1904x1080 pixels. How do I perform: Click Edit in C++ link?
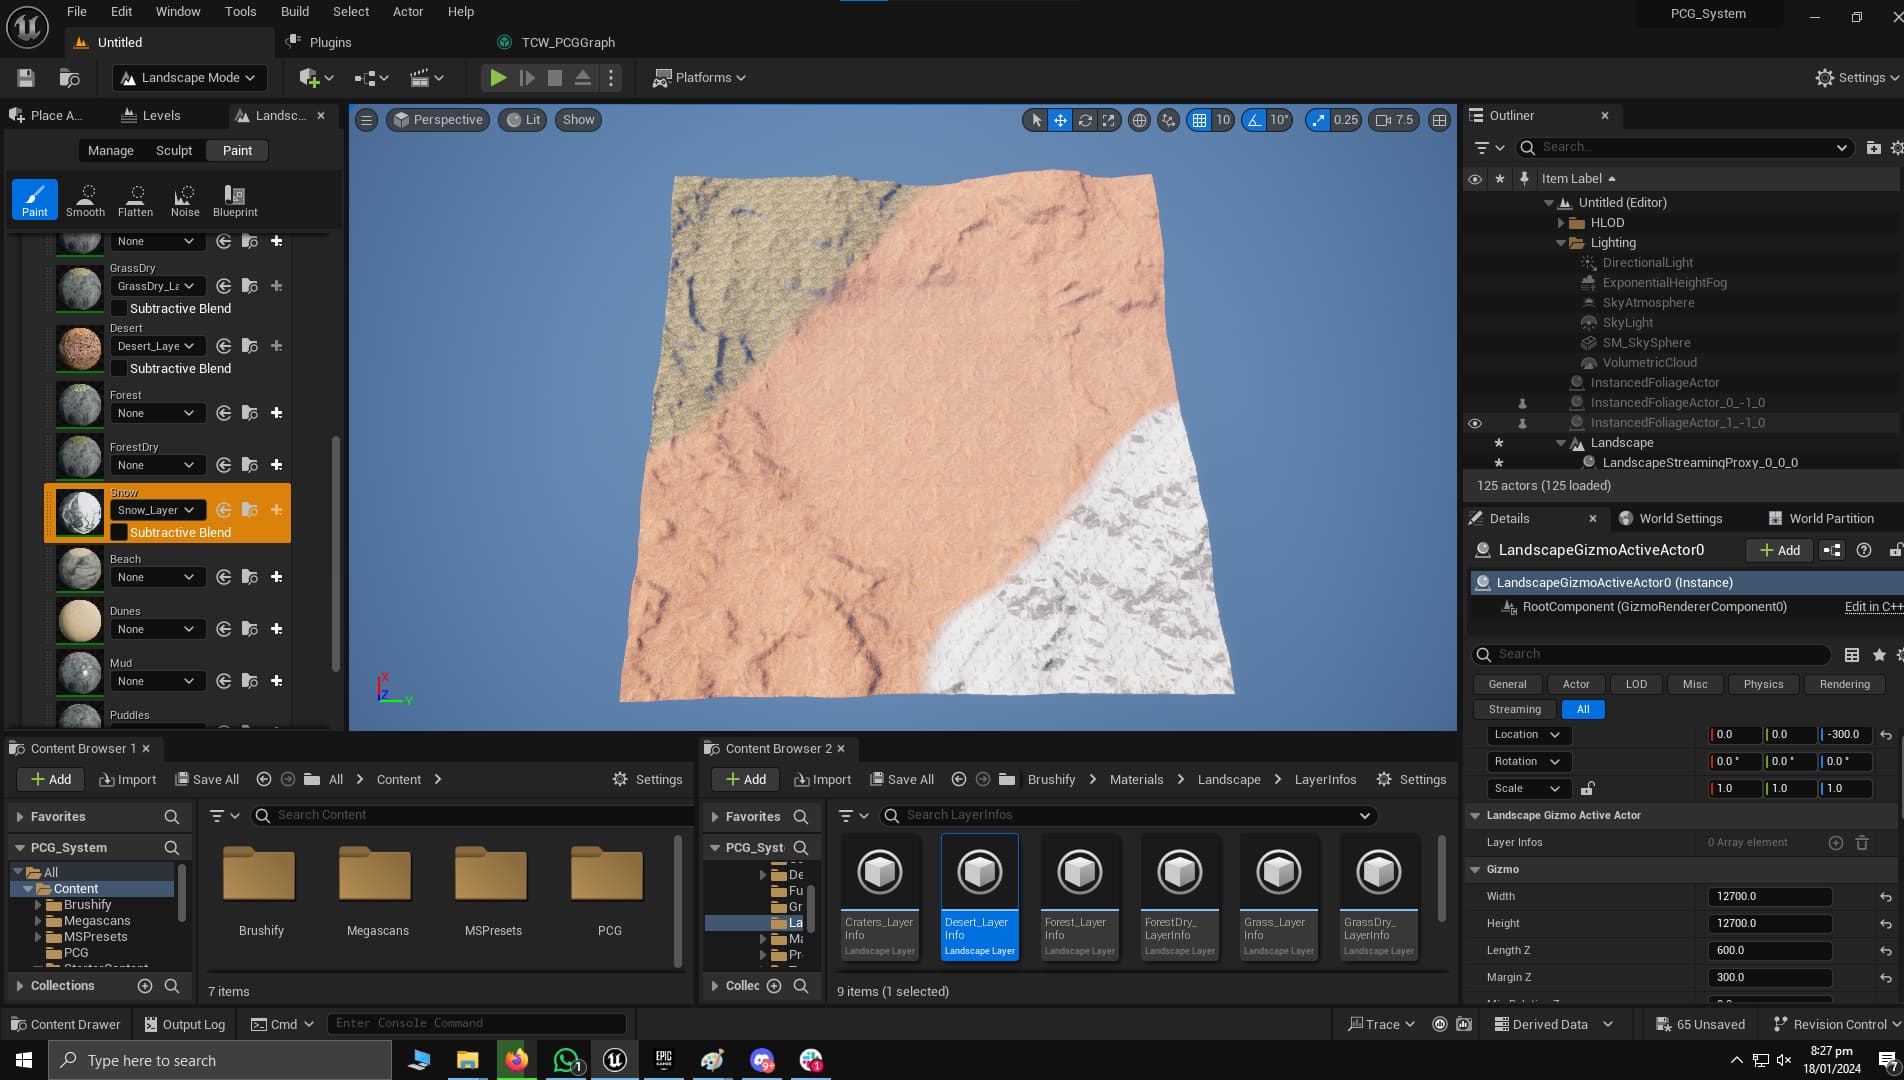click(1873, 607)
